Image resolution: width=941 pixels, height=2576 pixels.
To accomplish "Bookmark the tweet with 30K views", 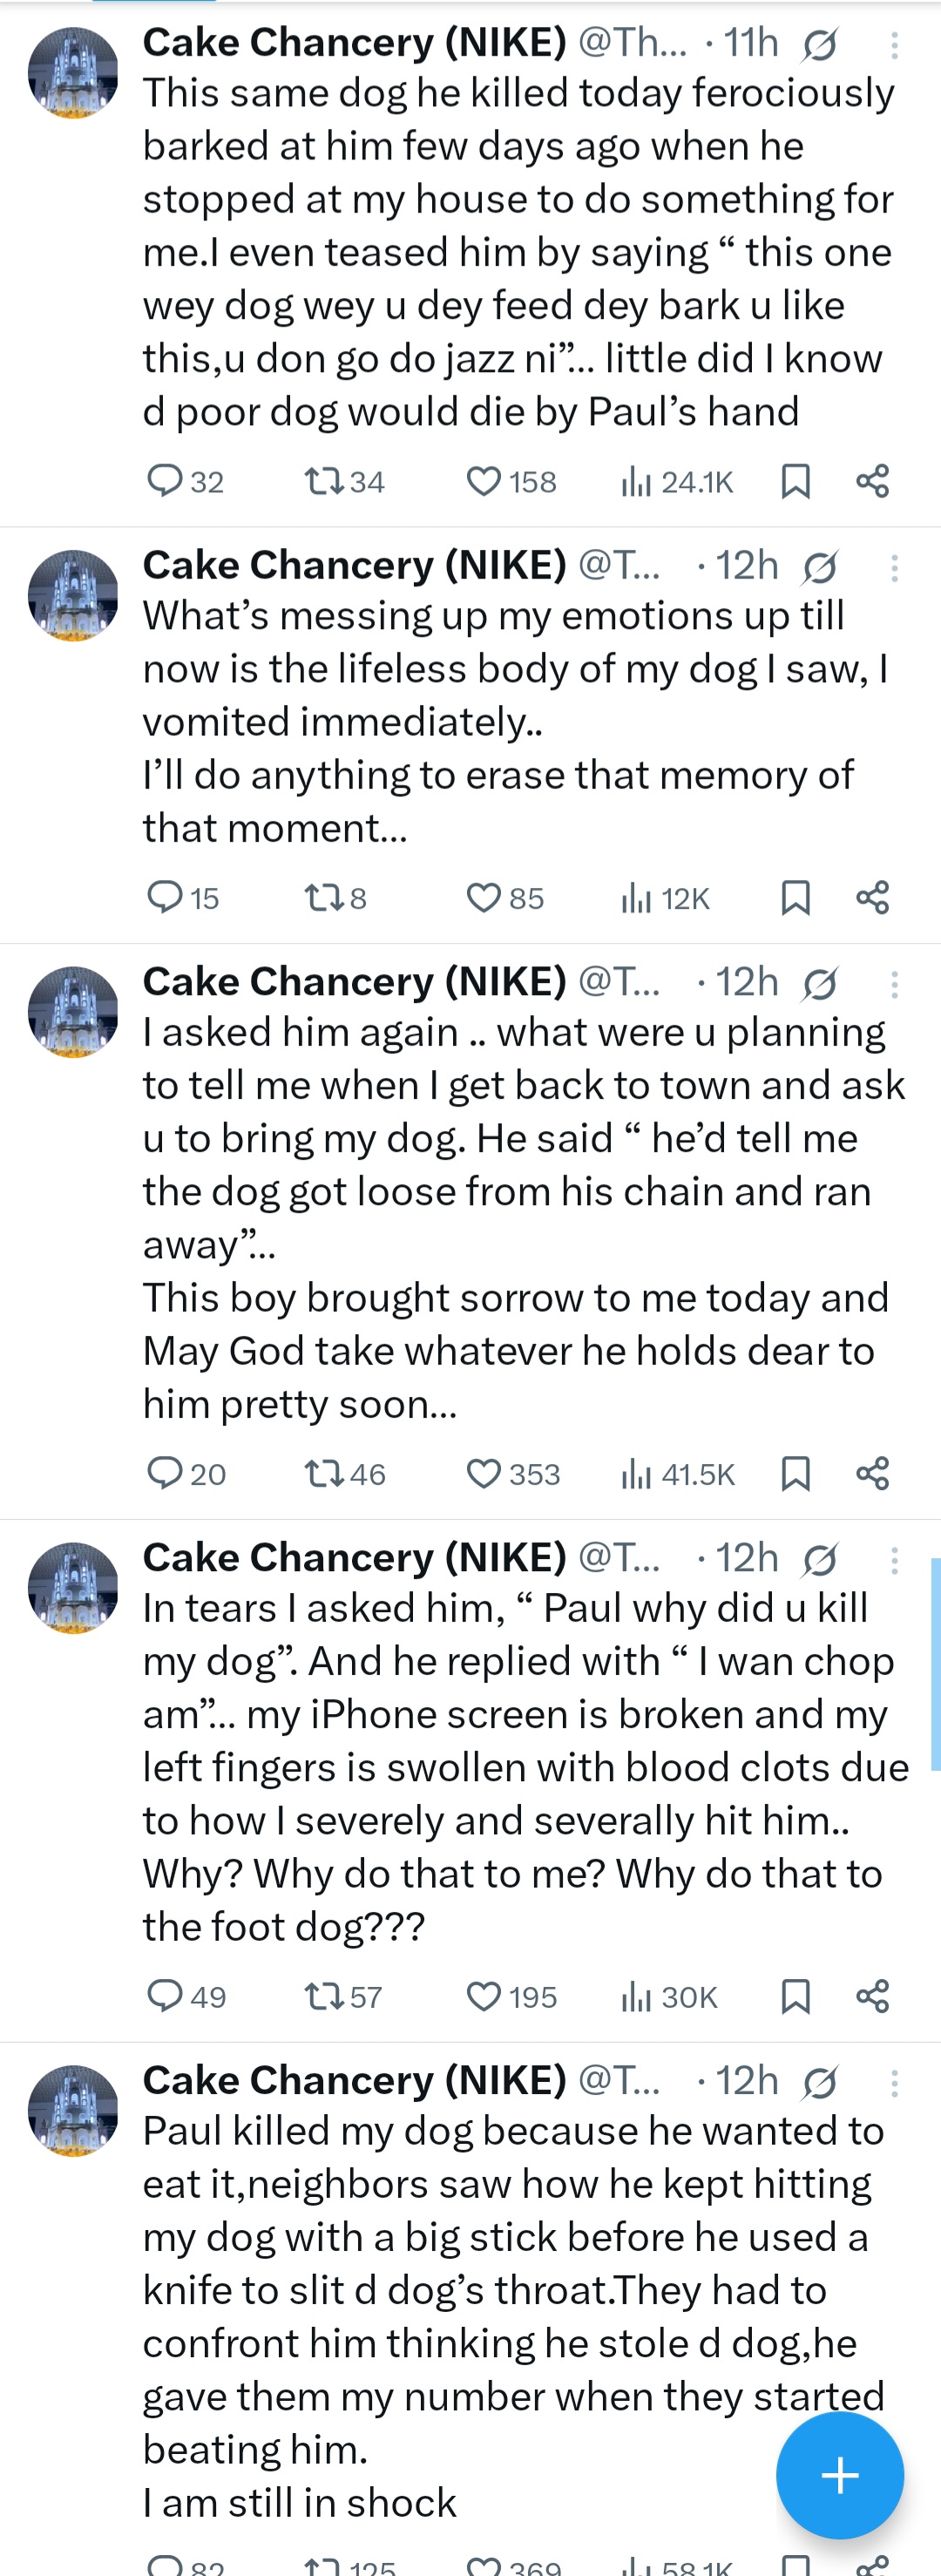I will pyautogui.click(x=795, y=1996).
